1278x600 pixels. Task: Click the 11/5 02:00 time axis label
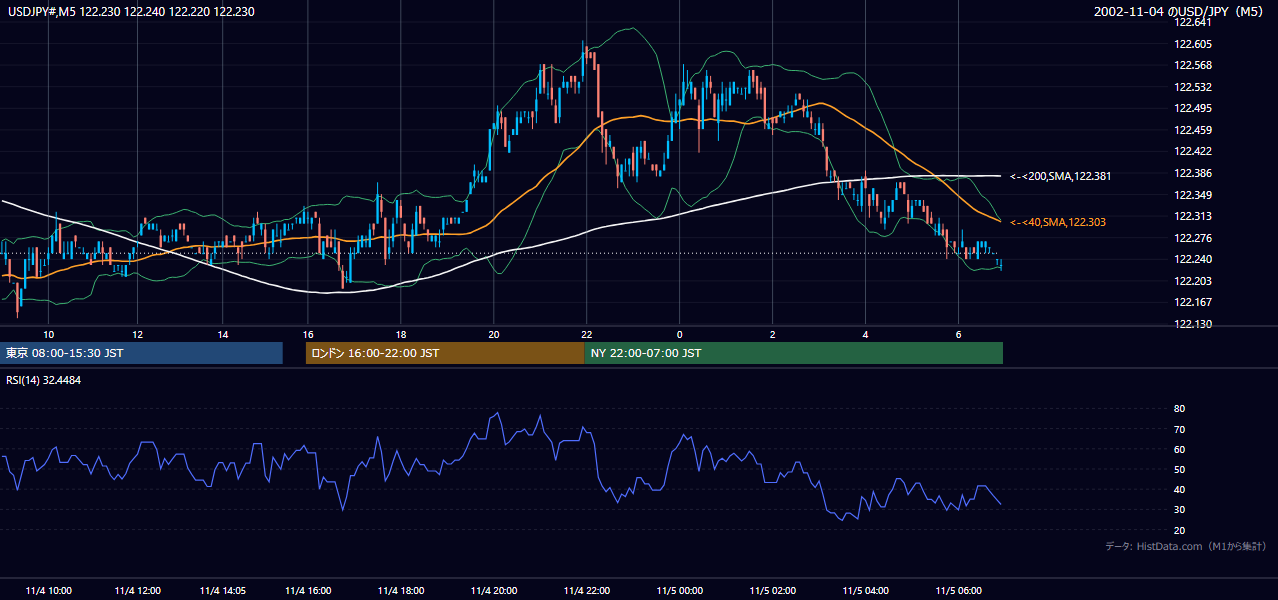click(x=772, y=591)
